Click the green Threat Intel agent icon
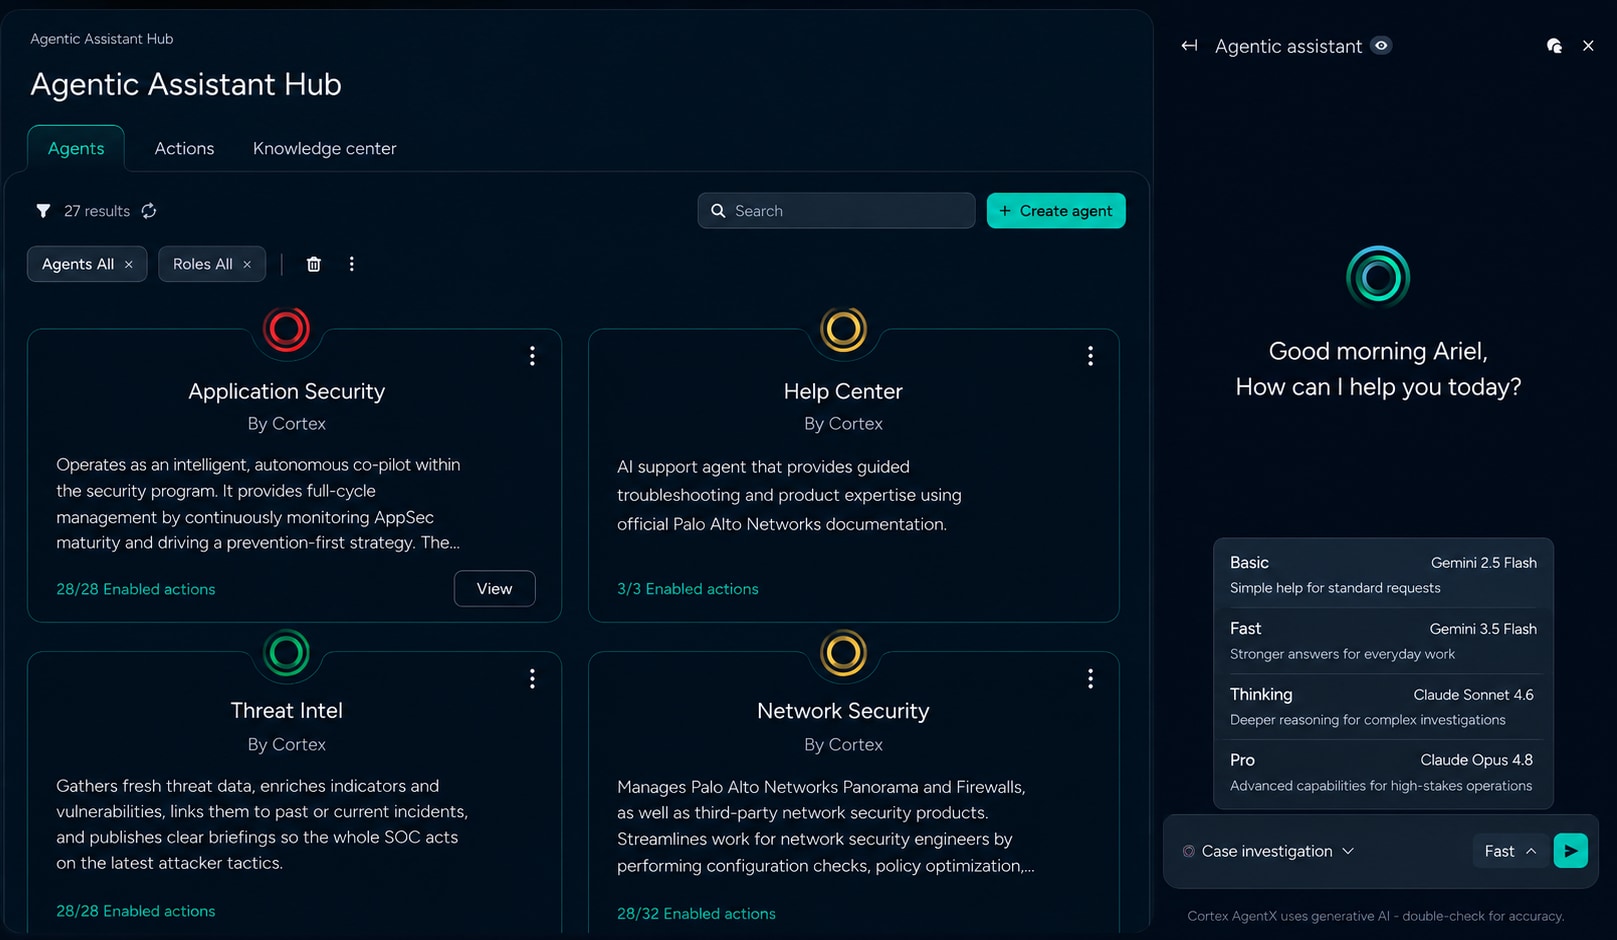1617x940 pixels. point(286,653)
